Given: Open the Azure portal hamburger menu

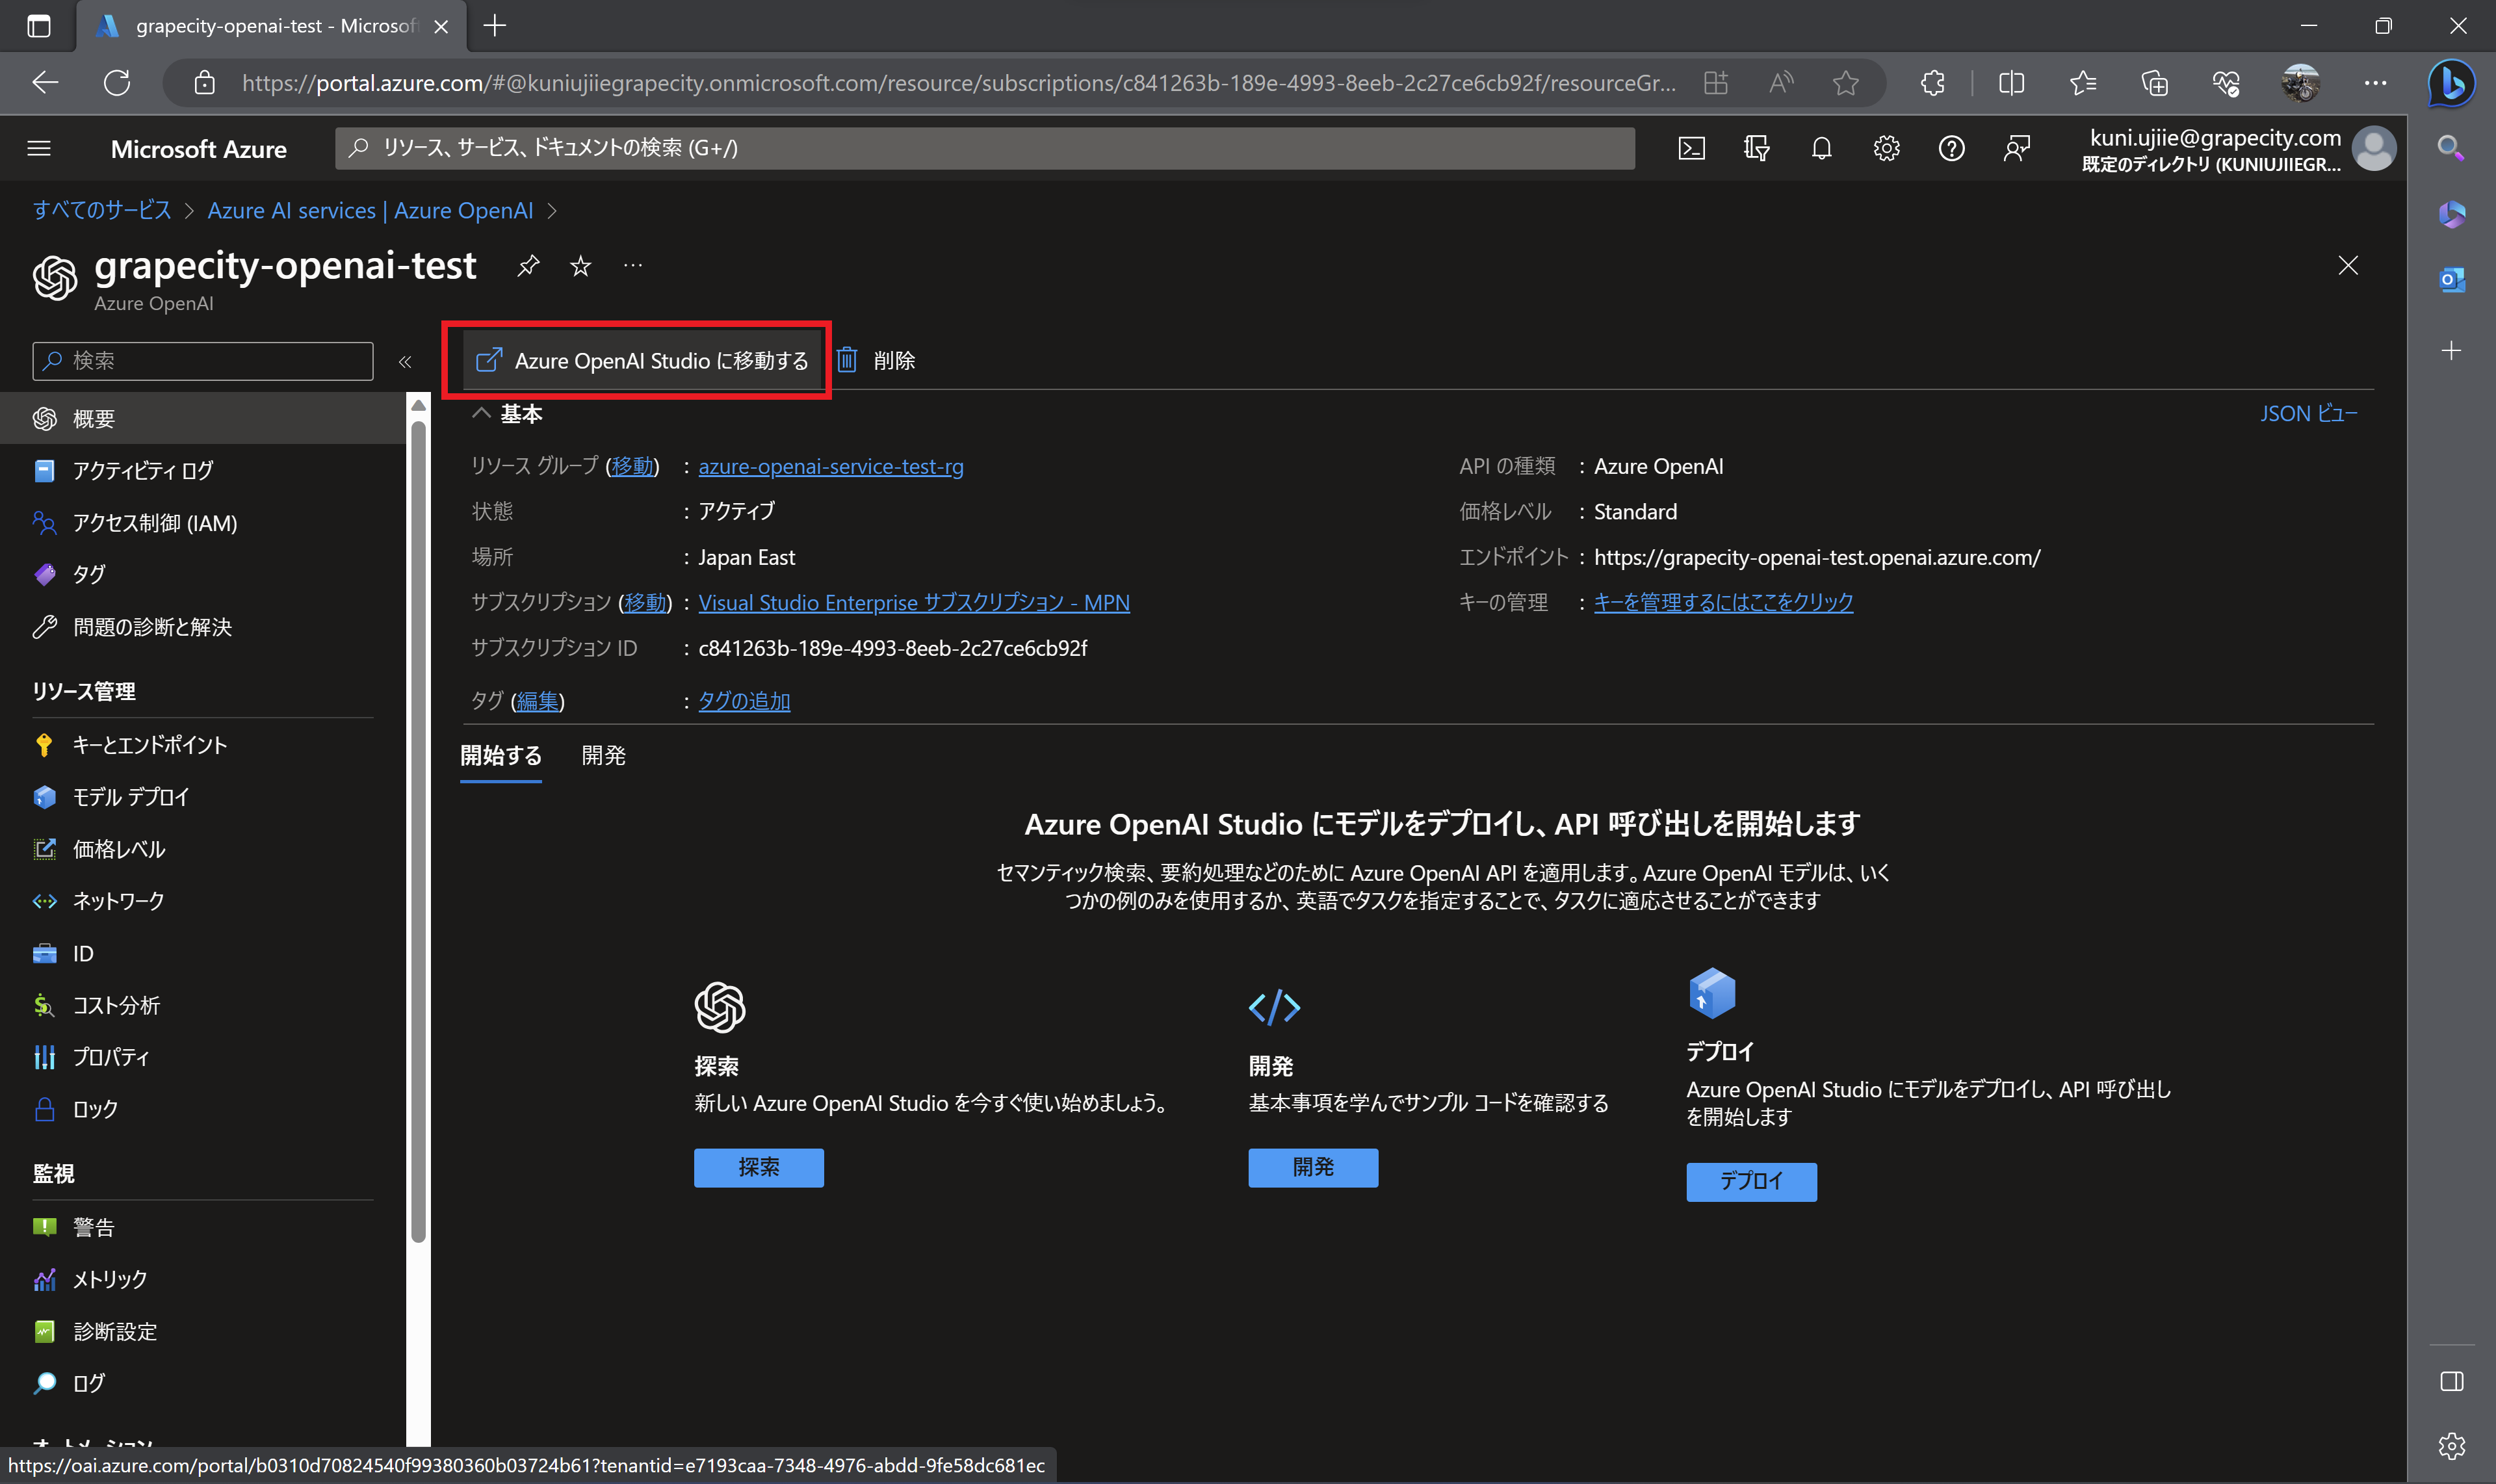Looking at the screenshot, I should [x=39, y=148].
